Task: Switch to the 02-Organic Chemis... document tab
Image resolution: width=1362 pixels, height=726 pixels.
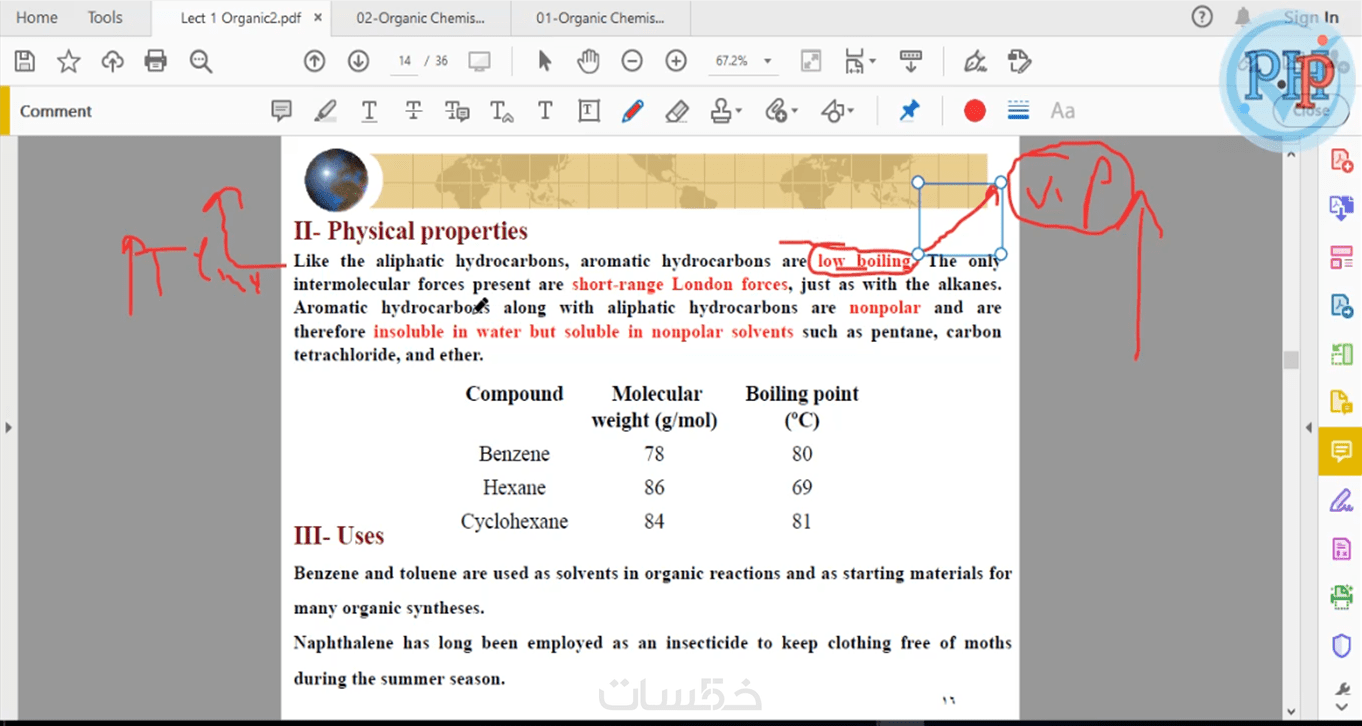Action: (x=420, y=18)
